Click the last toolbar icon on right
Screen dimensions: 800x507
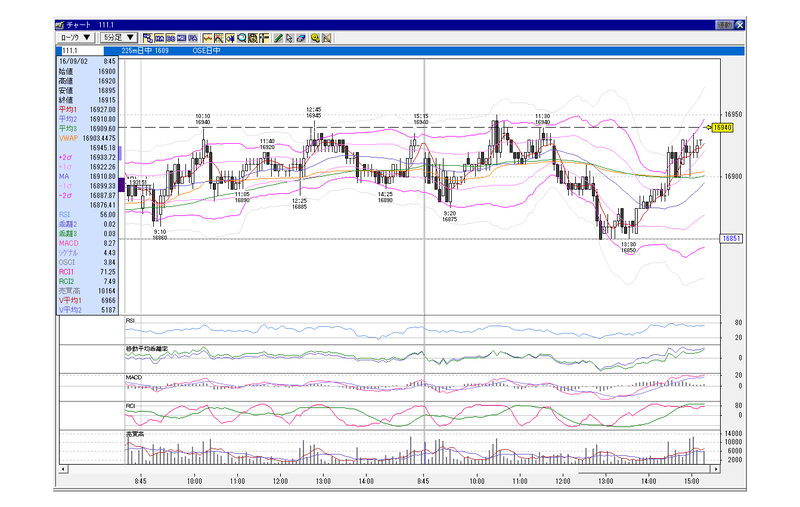(327, 38)
